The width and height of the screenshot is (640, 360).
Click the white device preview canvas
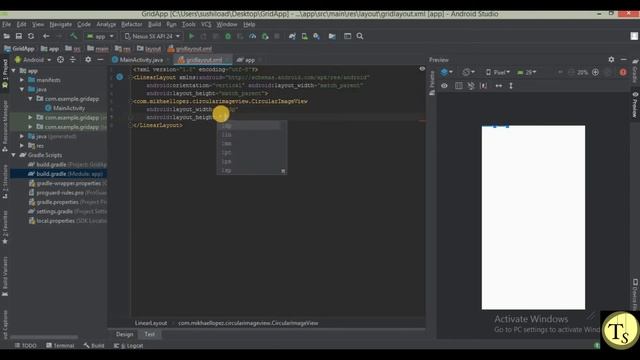(x=533, y=218)
